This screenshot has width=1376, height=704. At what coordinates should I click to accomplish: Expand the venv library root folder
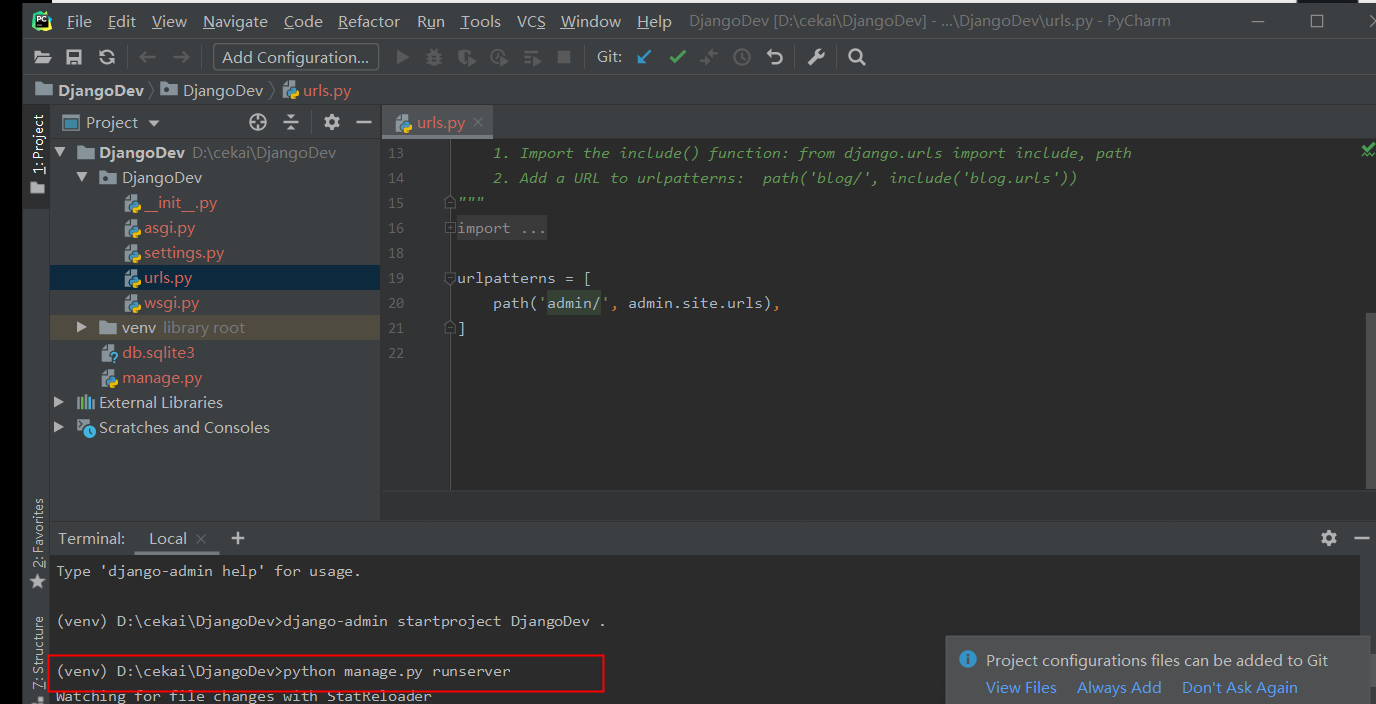tap(82, 328)
